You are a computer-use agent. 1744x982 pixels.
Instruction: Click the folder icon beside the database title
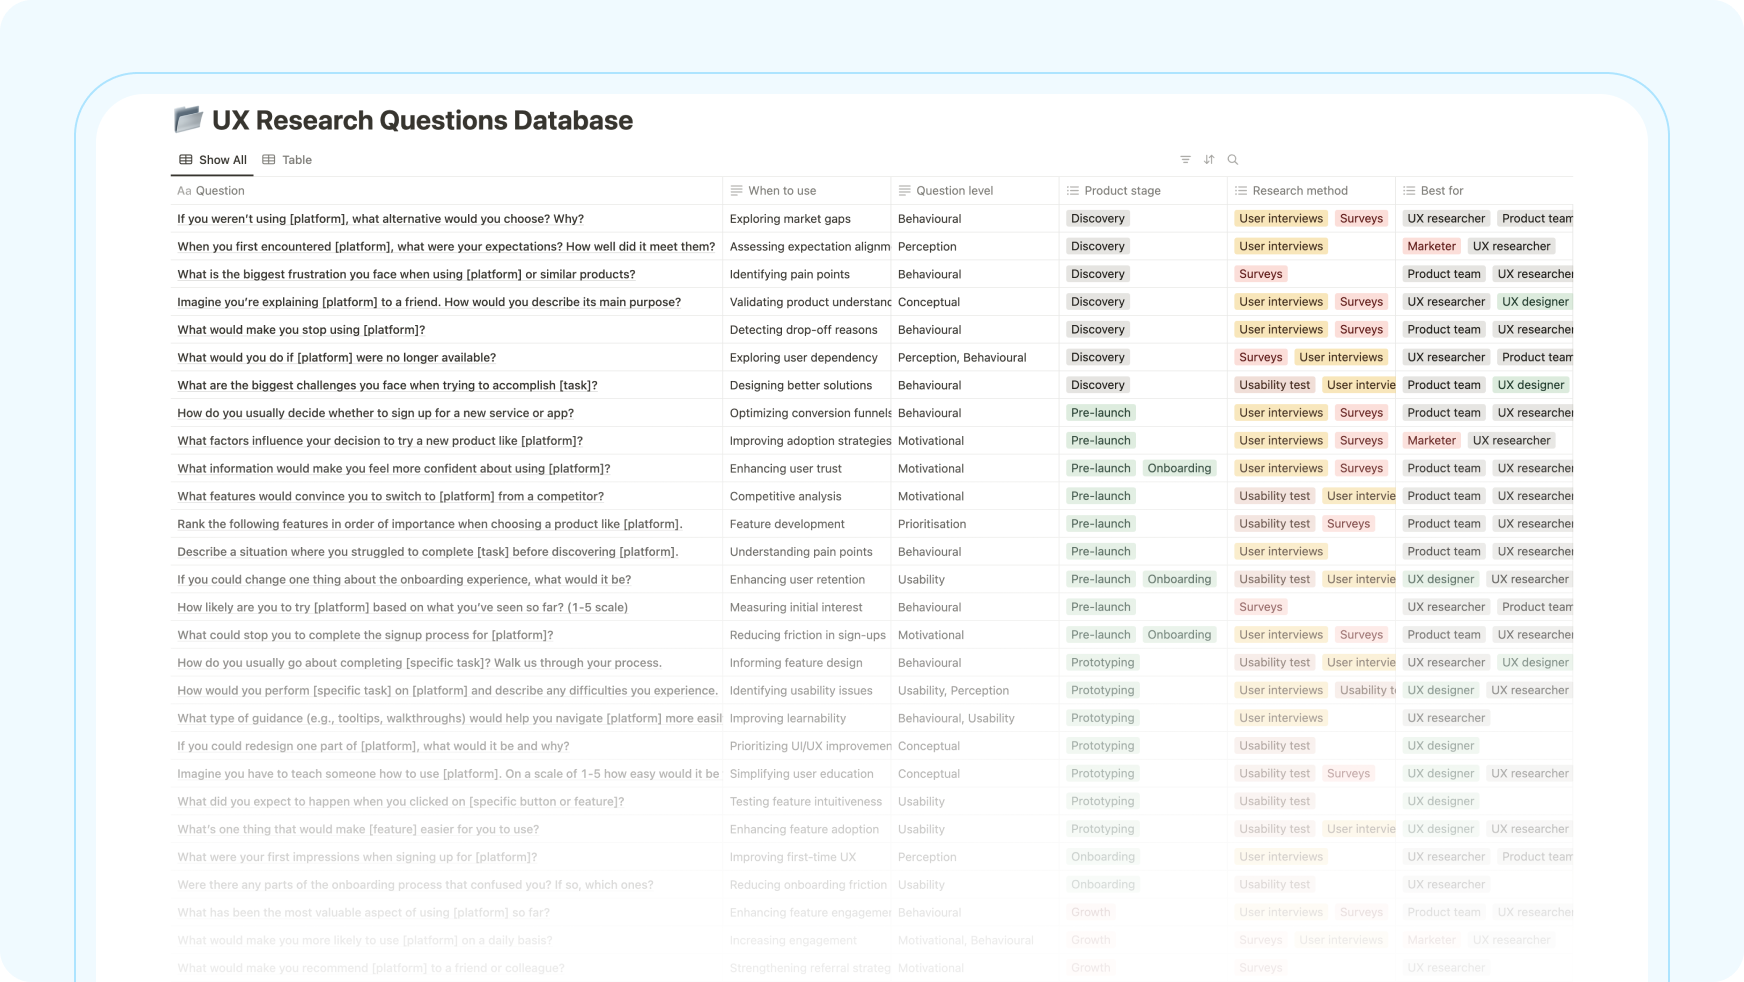point(188,120)
